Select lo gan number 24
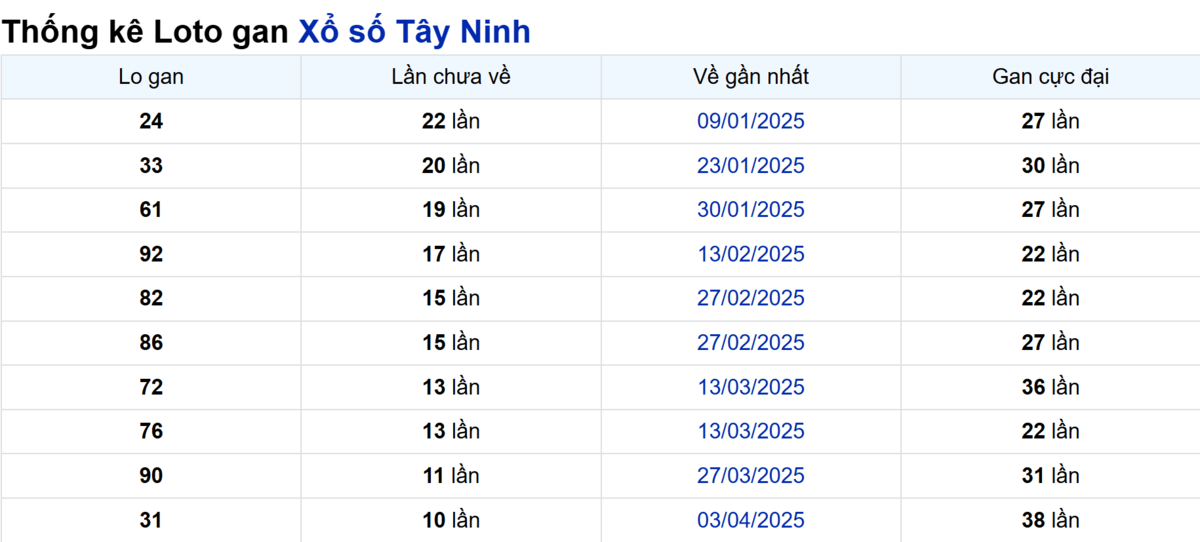 151,121
